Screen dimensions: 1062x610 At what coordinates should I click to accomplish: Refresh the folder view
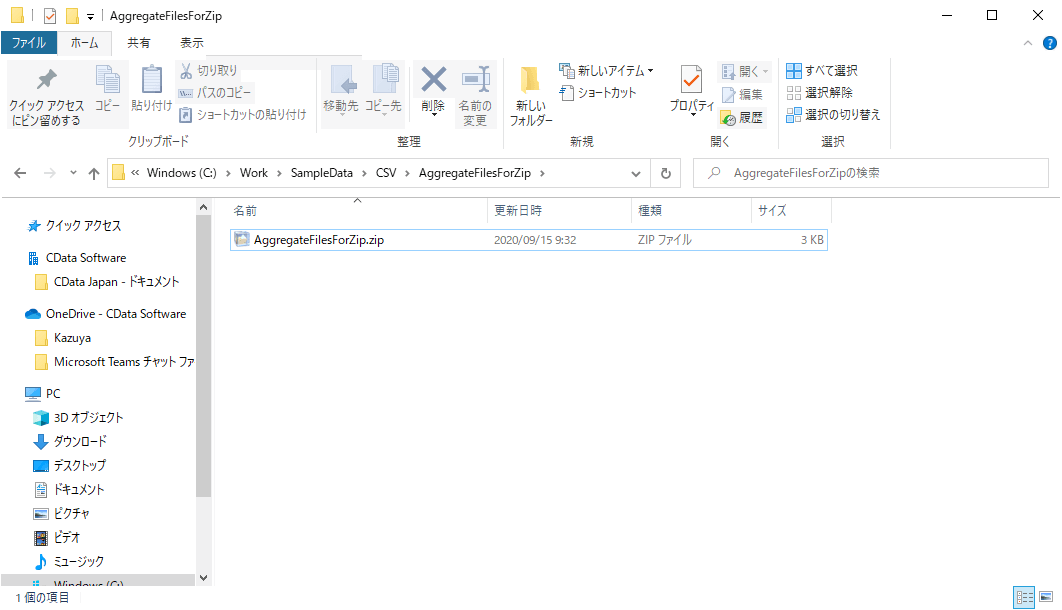click(x=666, y=173)
